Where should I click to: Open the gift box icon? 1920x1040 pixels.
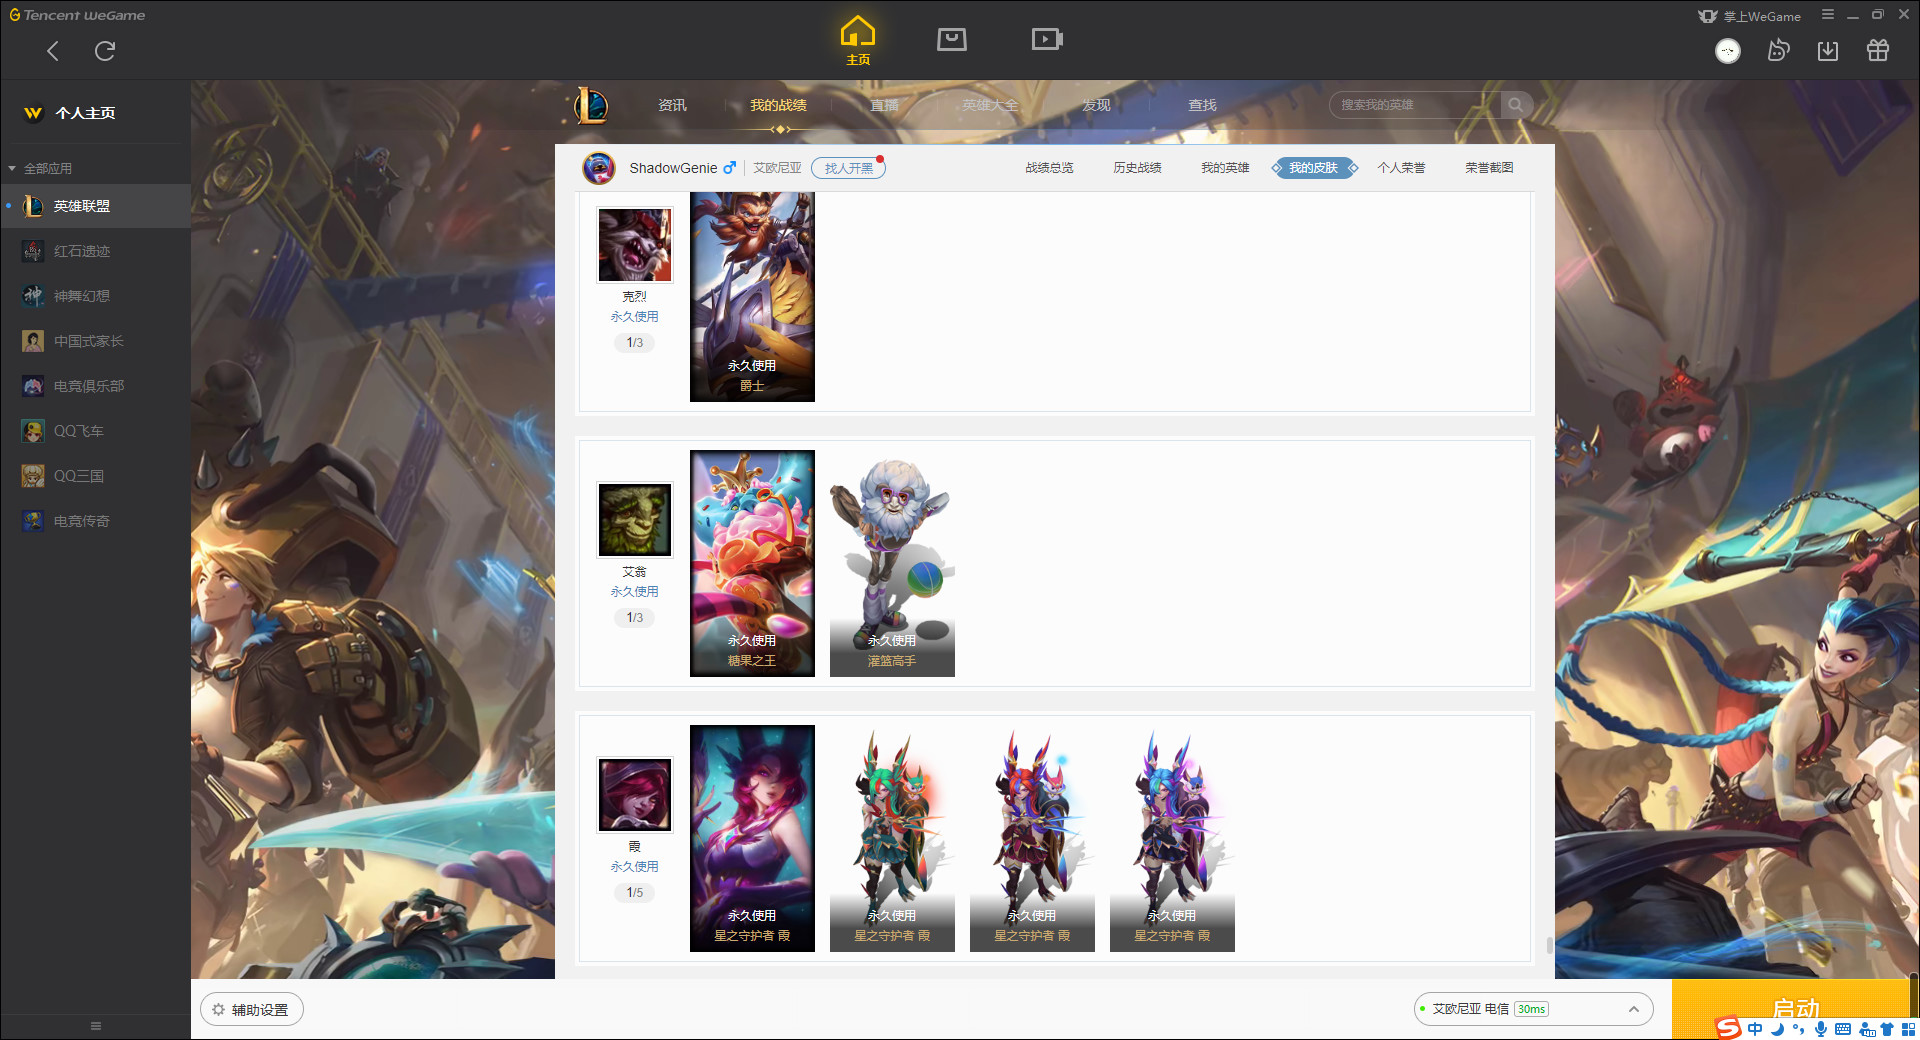[1878, 51]
